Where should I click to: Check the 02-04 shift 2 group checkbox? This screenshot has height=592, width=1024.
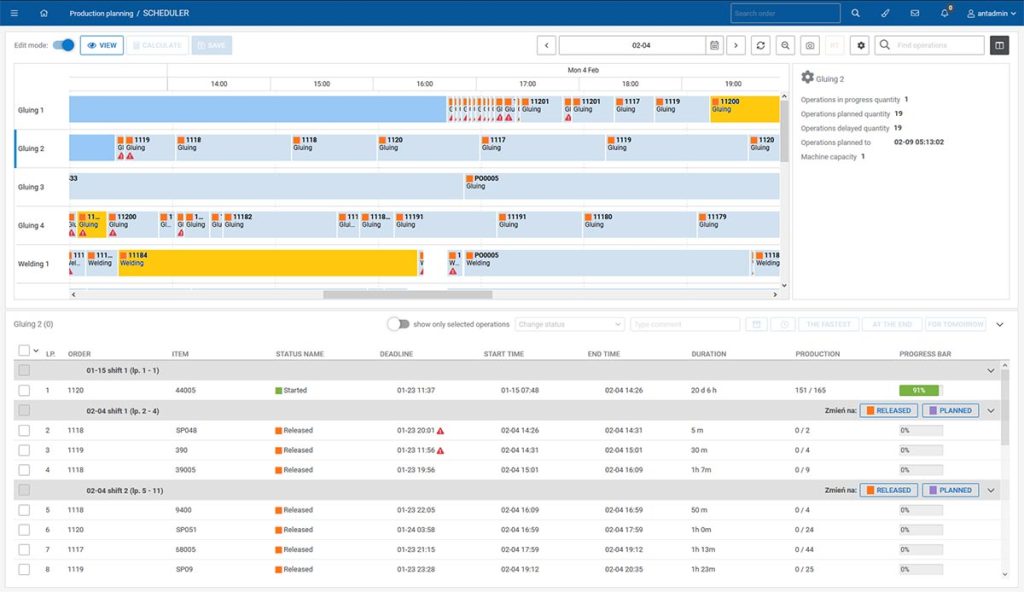pyautogui.click(x=24, y=490)
